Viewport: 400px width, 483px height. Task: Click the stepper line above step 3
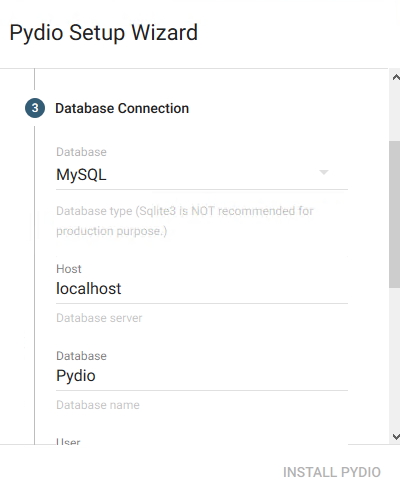(x=34, y=79)
